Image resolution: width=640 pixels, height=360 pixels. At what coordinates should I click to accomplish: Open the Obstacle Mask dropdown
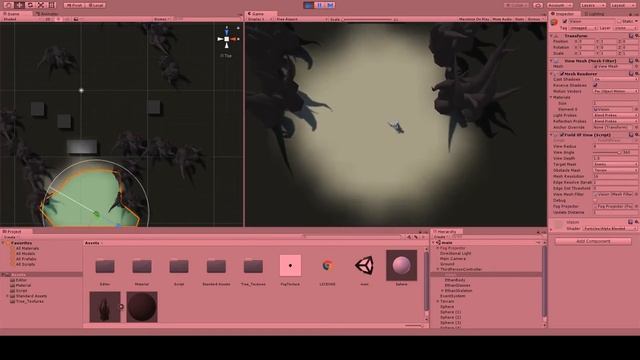point(615,170)
